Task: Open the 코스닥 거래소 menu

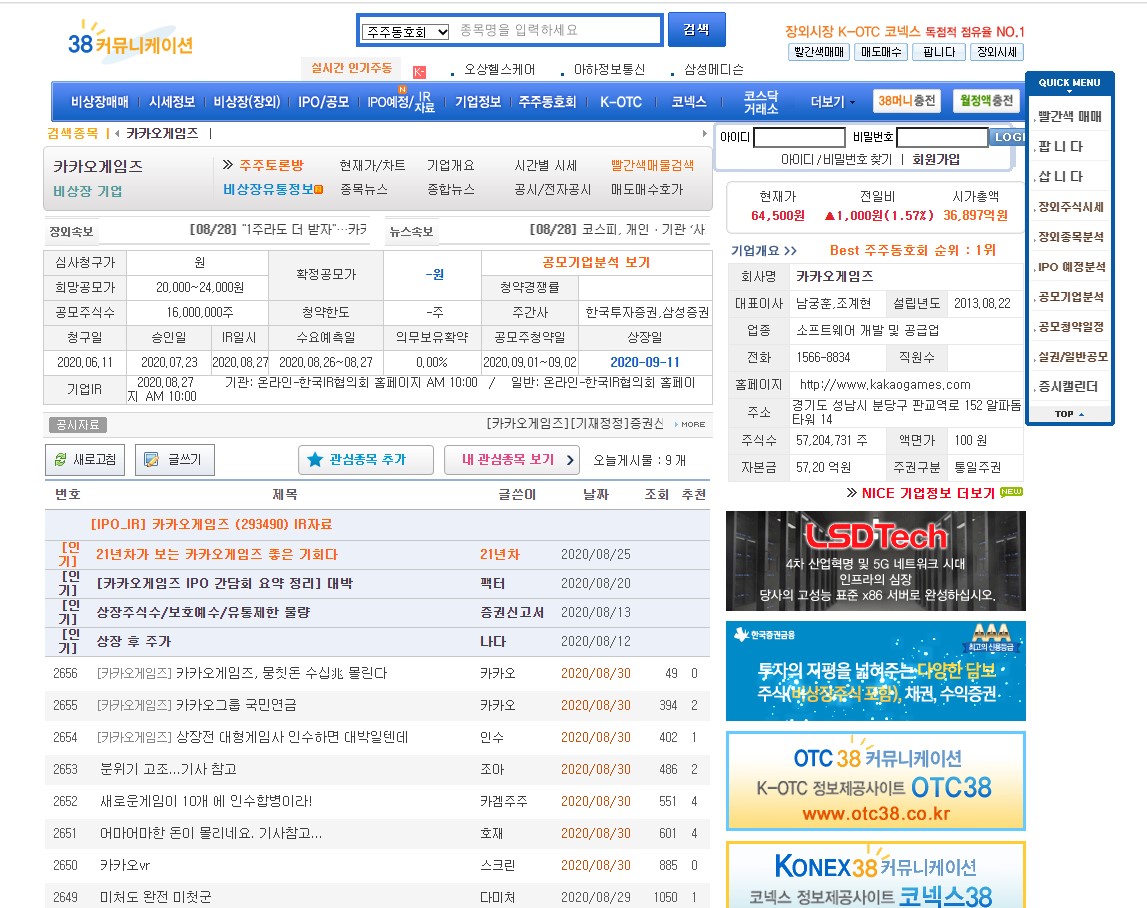Action: pyautogui.click(x=761, y=102)
